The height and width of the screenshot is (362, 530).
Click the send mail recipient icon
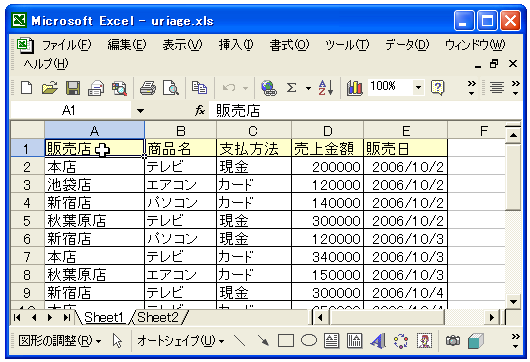(x=96, y=88)
